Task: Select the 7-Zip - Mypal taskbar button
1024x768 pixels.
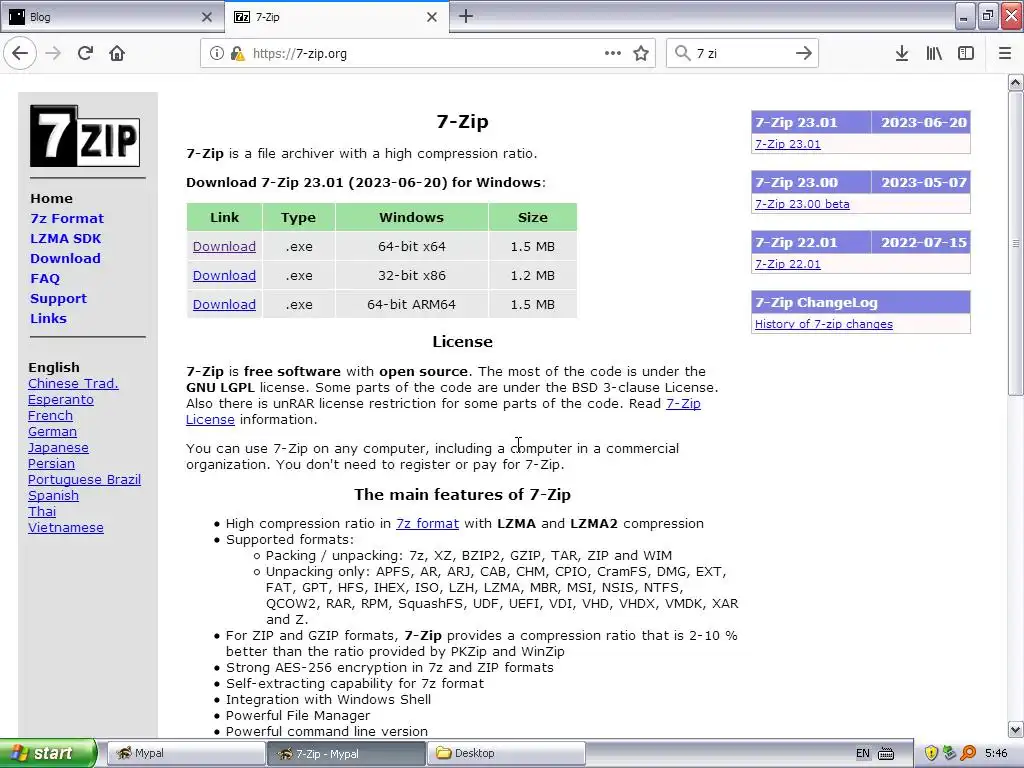Action: [x=346, y=753]
